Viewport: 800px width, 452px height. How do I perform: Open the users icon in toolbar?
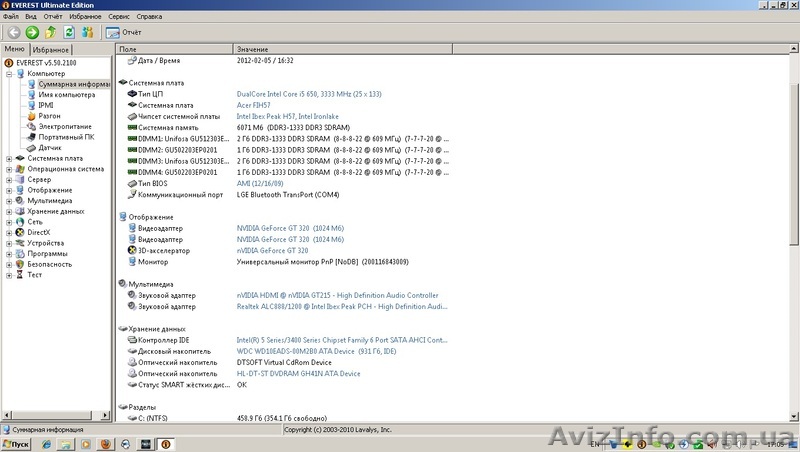[x=88, y=33]
